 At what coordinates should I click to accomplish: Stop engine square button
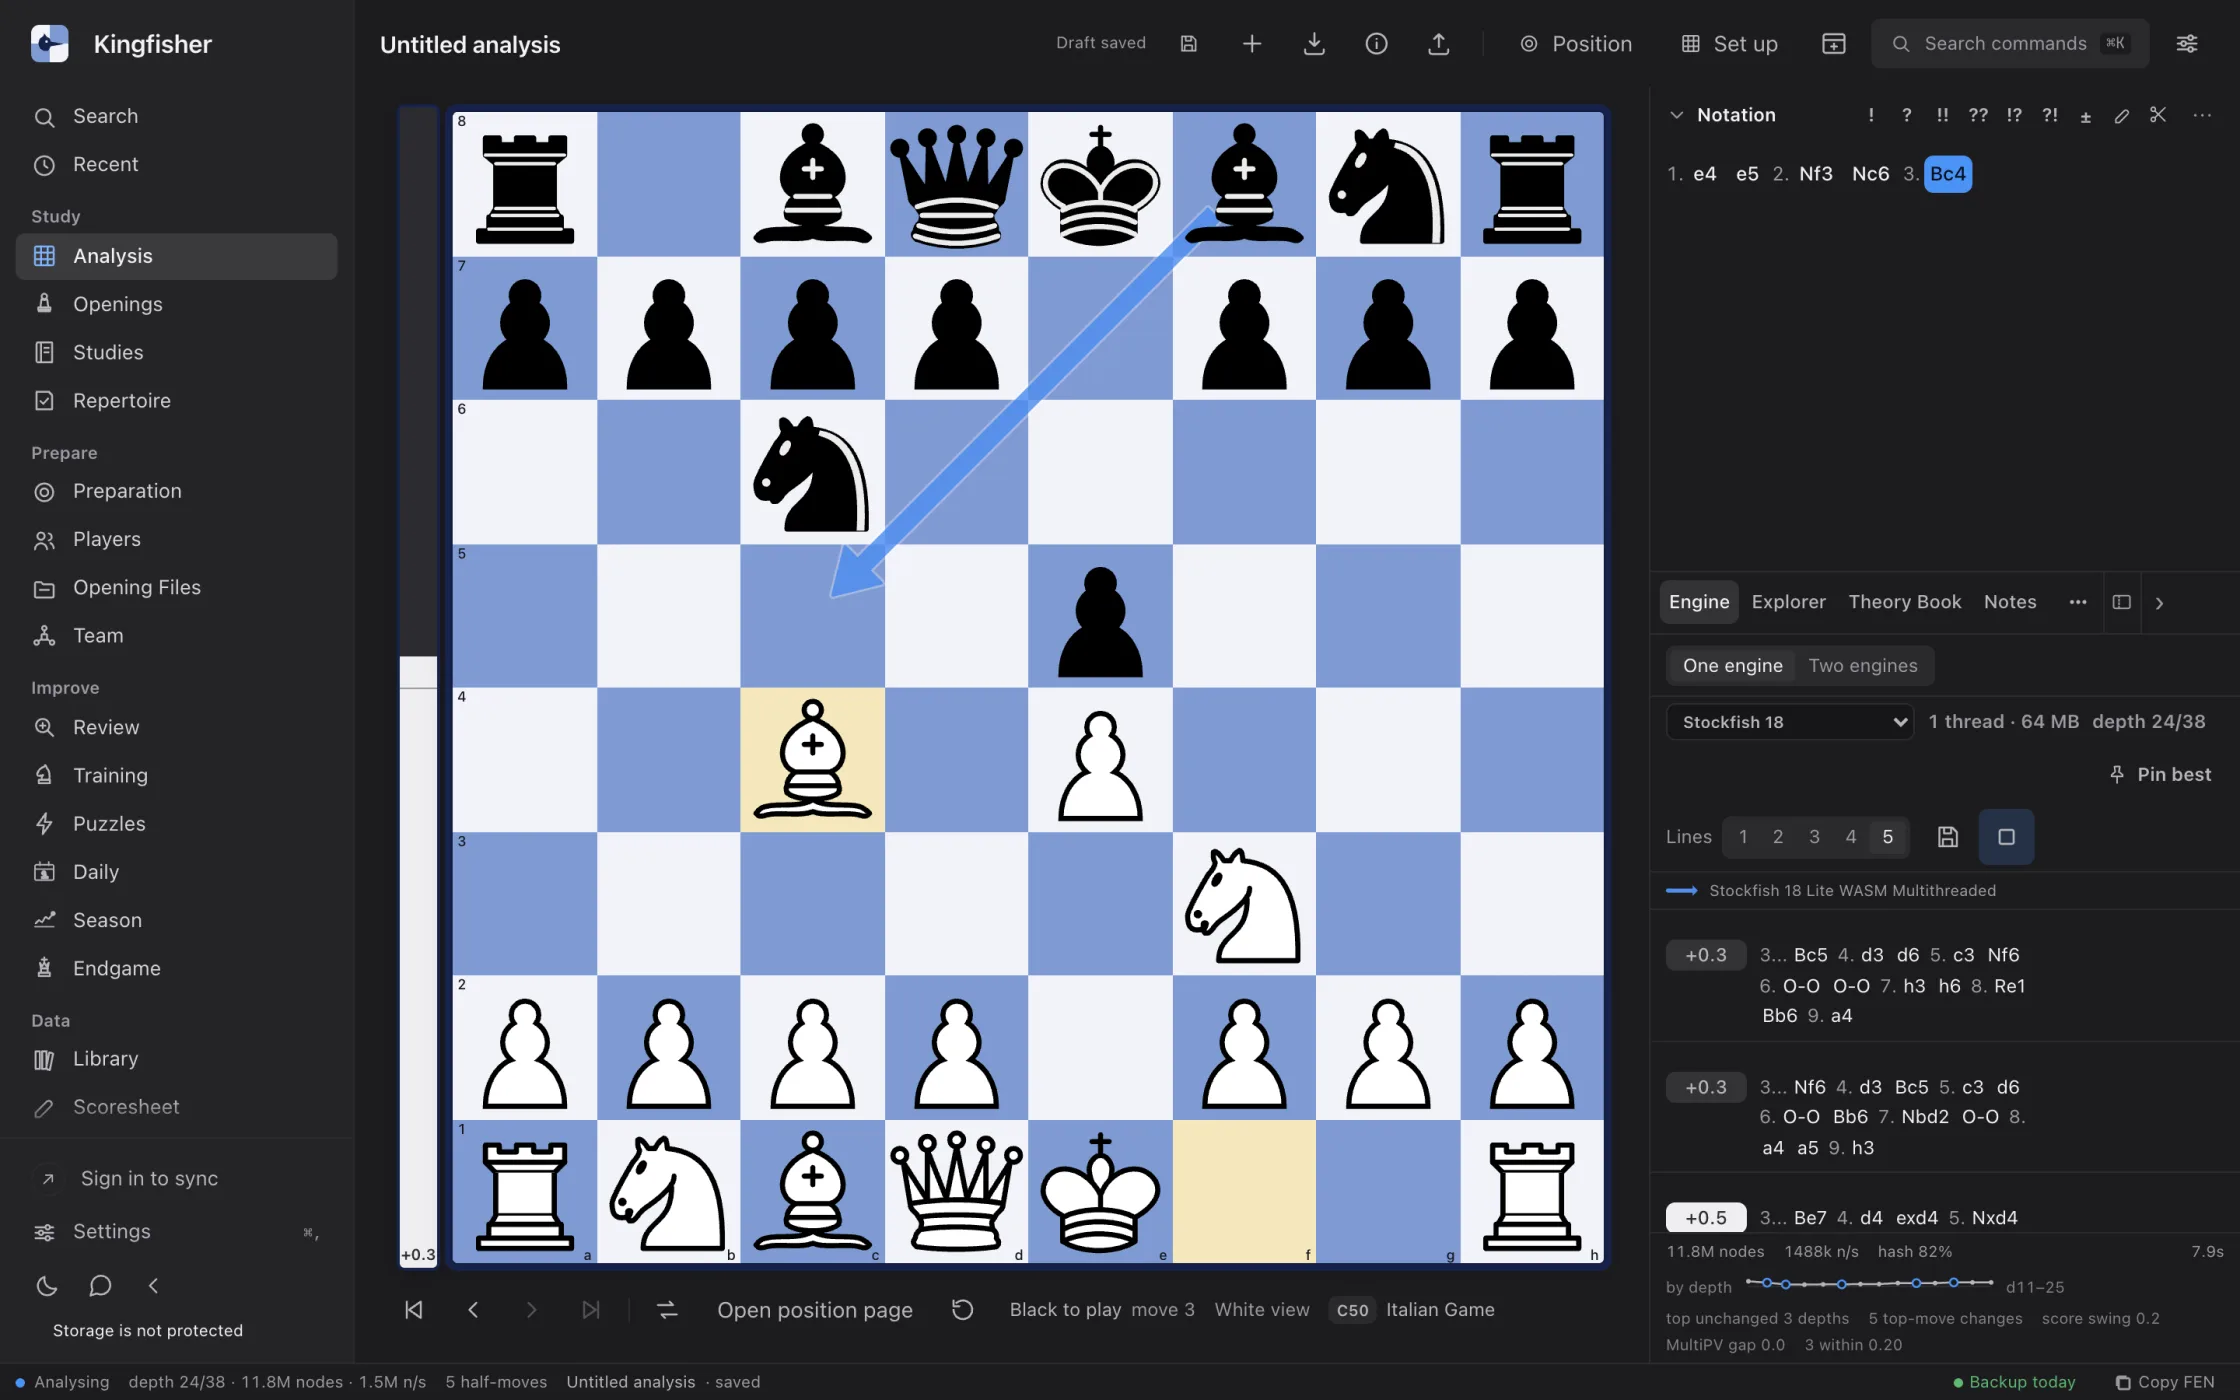(x=2006, y=837)
